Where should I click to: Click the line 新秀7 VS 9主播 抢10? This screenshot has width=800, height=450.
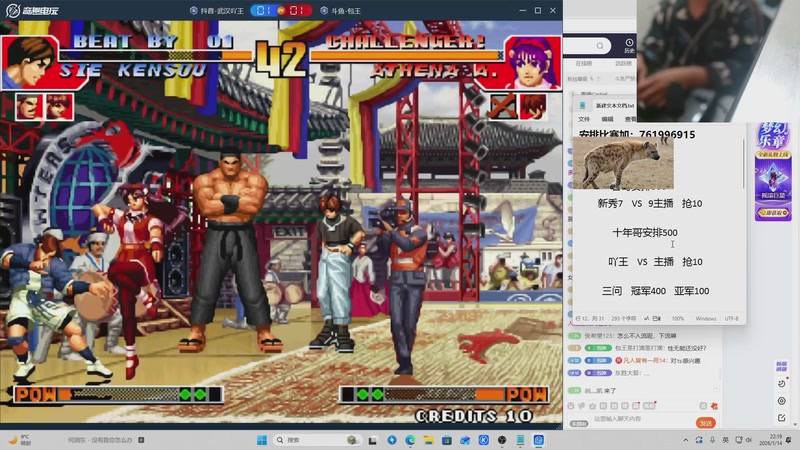point(649,204)
